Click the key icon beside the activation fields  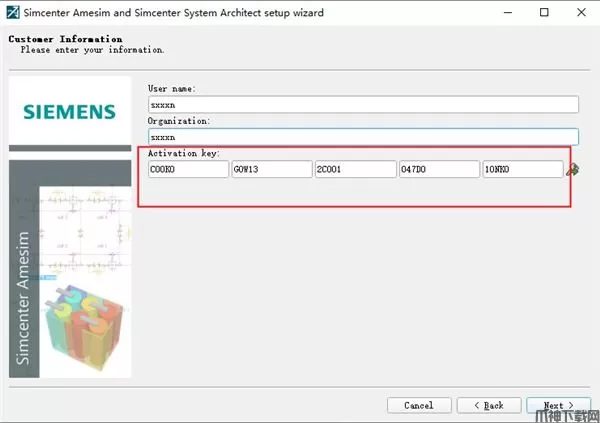coord(572,170)
